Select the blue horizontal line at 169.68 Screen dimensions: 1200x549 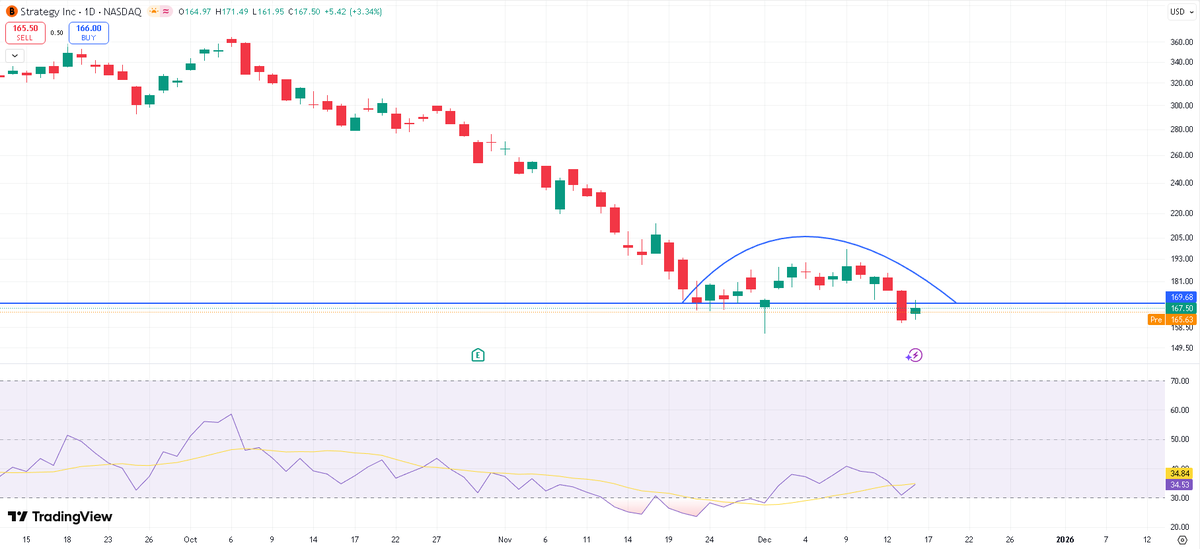coord(580,303)
